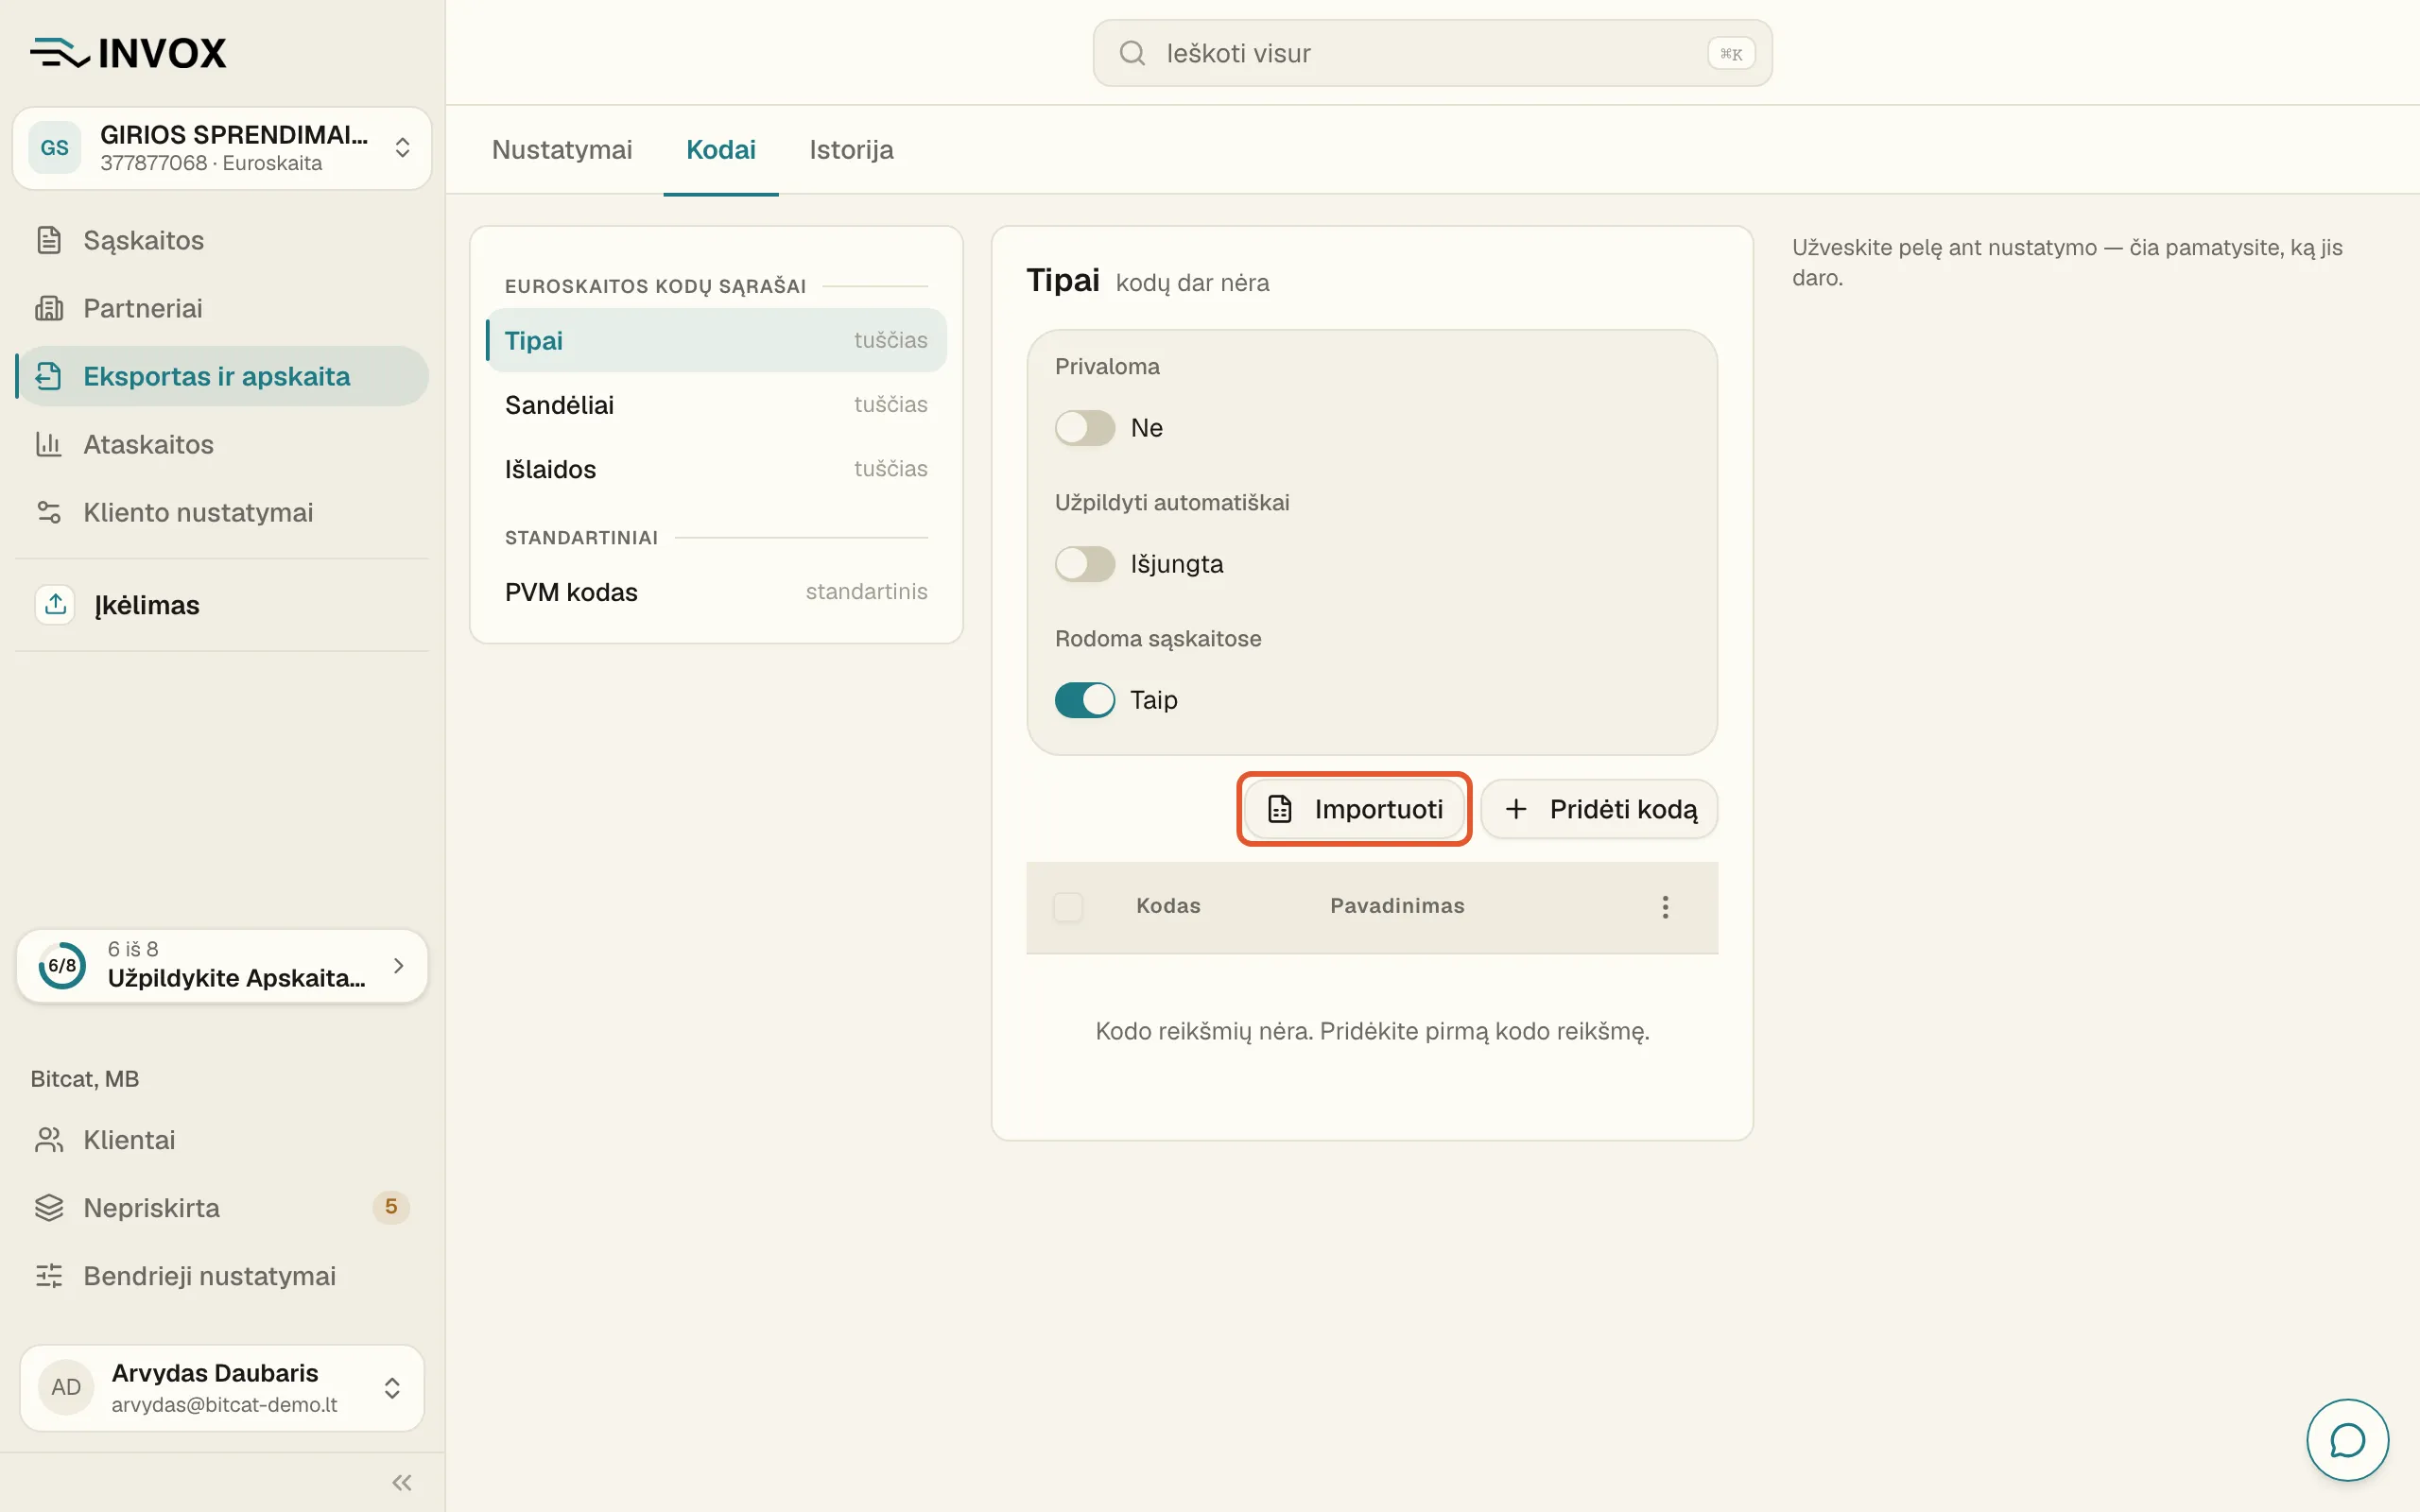
Task: Open the Istorija tab
Action: pos(852,150)
